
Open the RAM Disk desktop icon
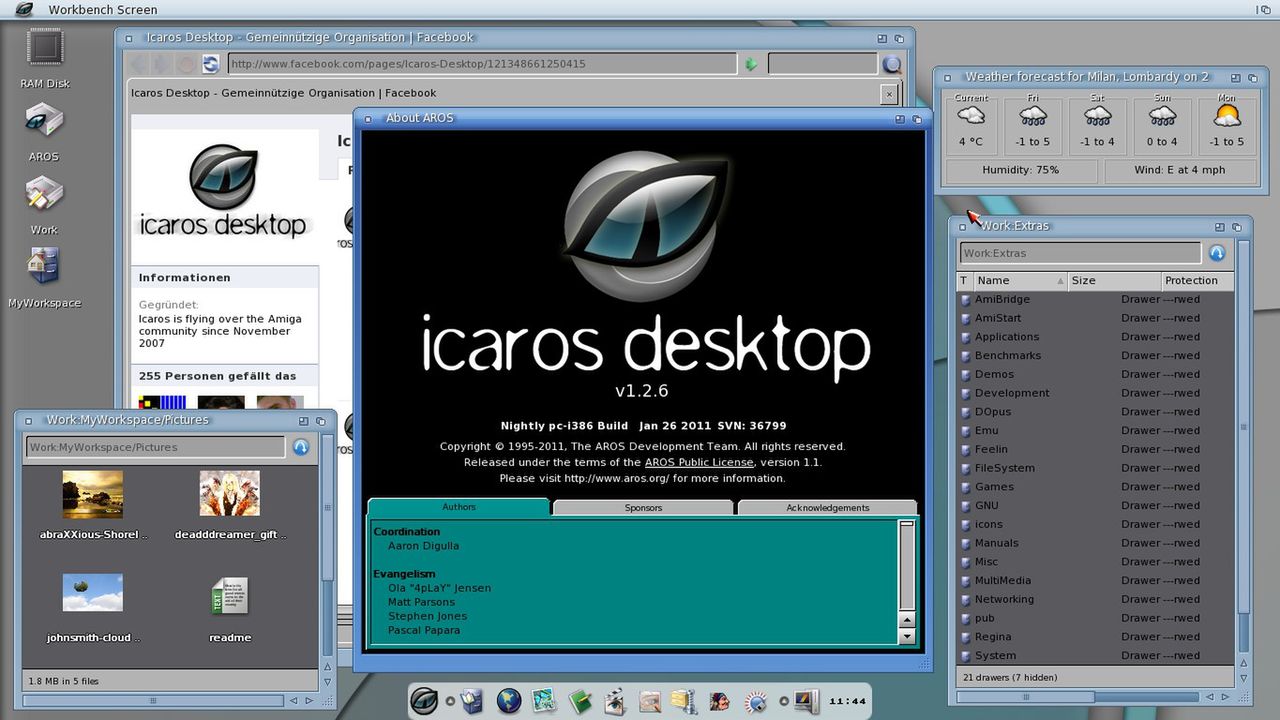tap(45, 48)
